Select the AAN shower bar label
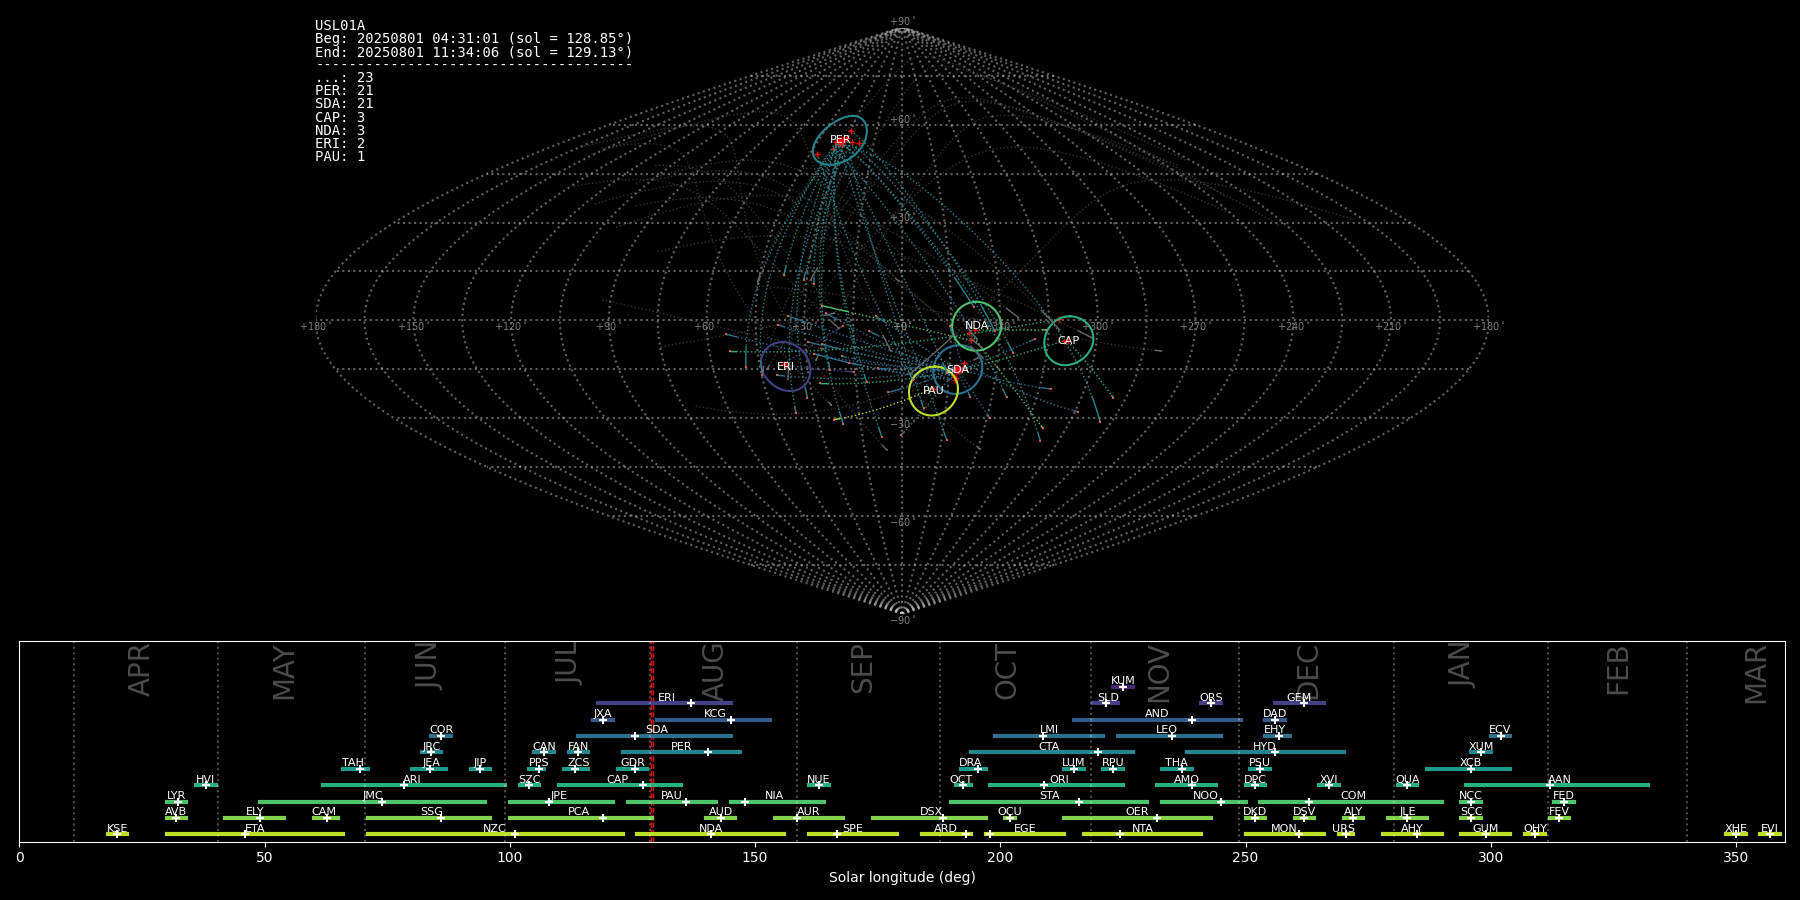1800x900 pixels. (x=1559, y=780)
